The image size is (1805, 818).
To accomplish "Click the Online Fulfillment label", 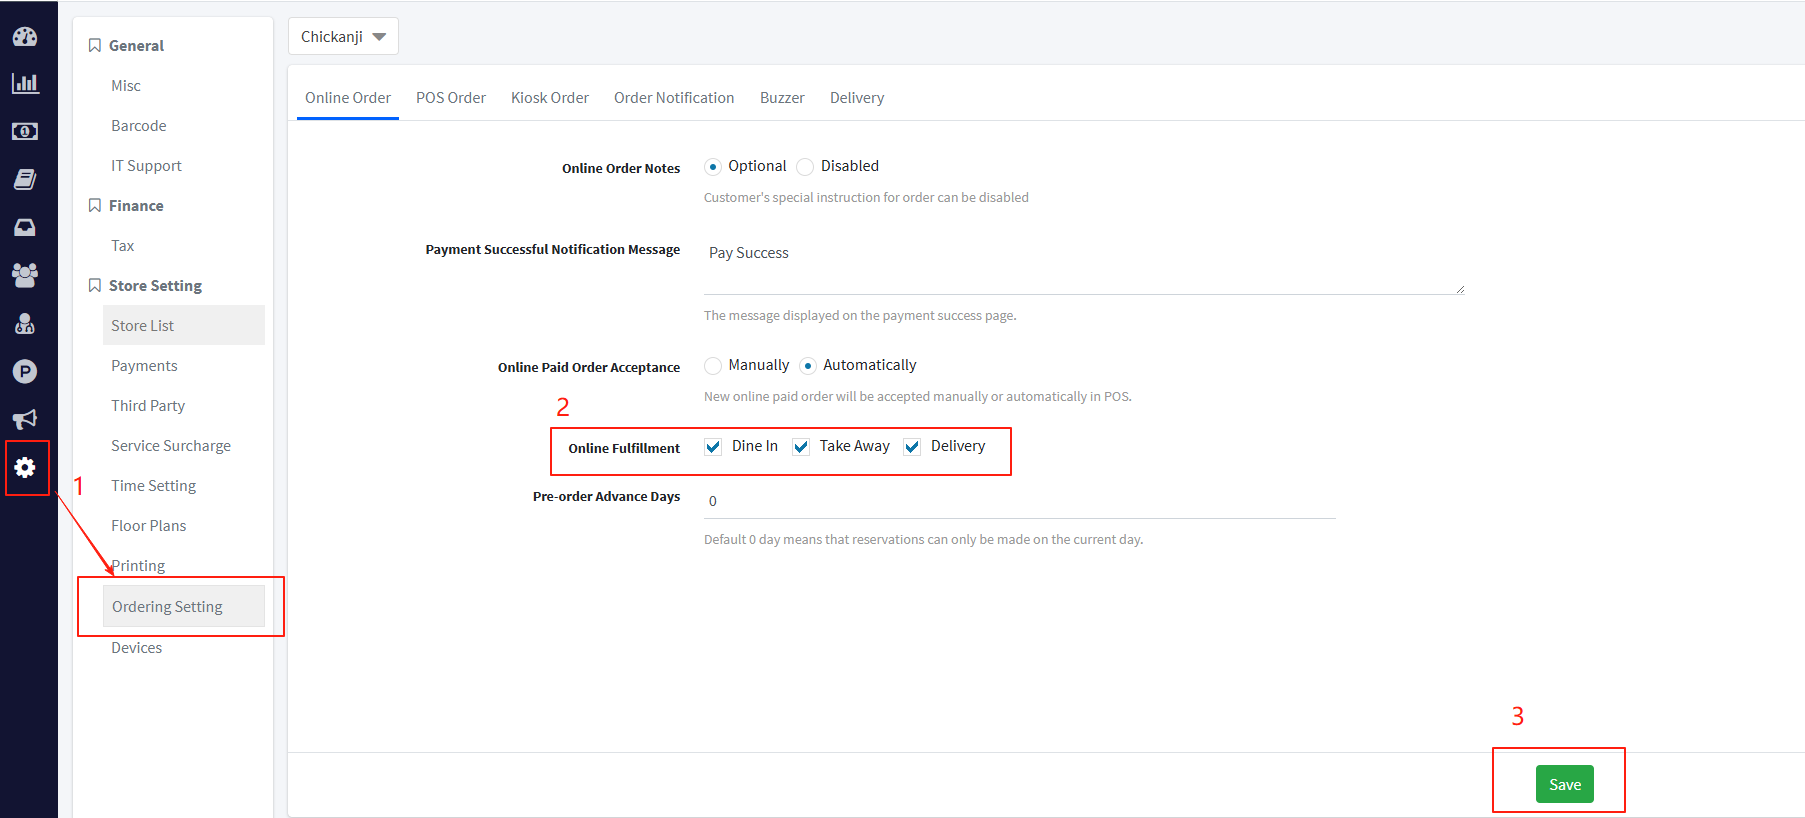I will [x=624, y=448].
